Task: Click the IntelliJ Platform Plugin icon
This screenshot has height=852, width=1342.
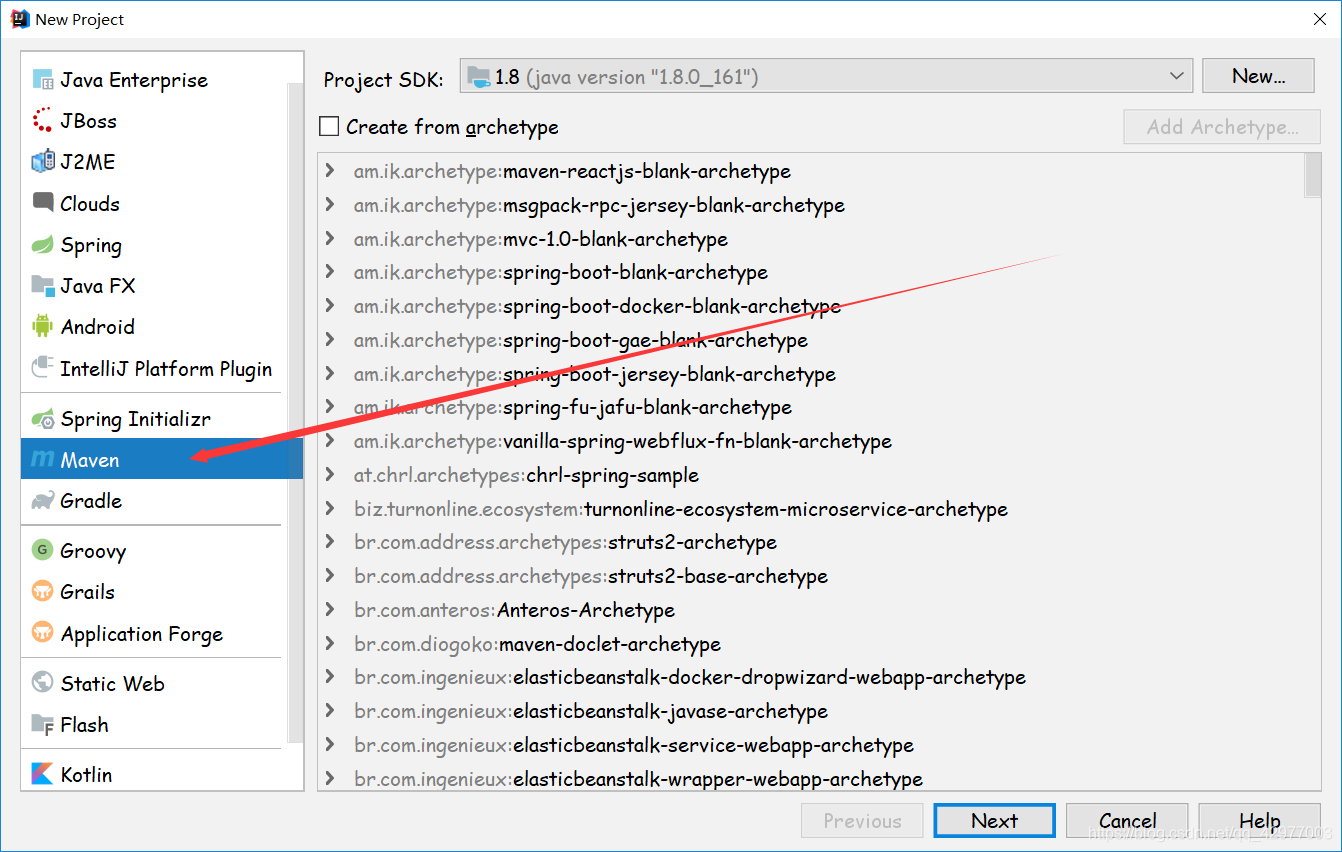Action: 42,368
